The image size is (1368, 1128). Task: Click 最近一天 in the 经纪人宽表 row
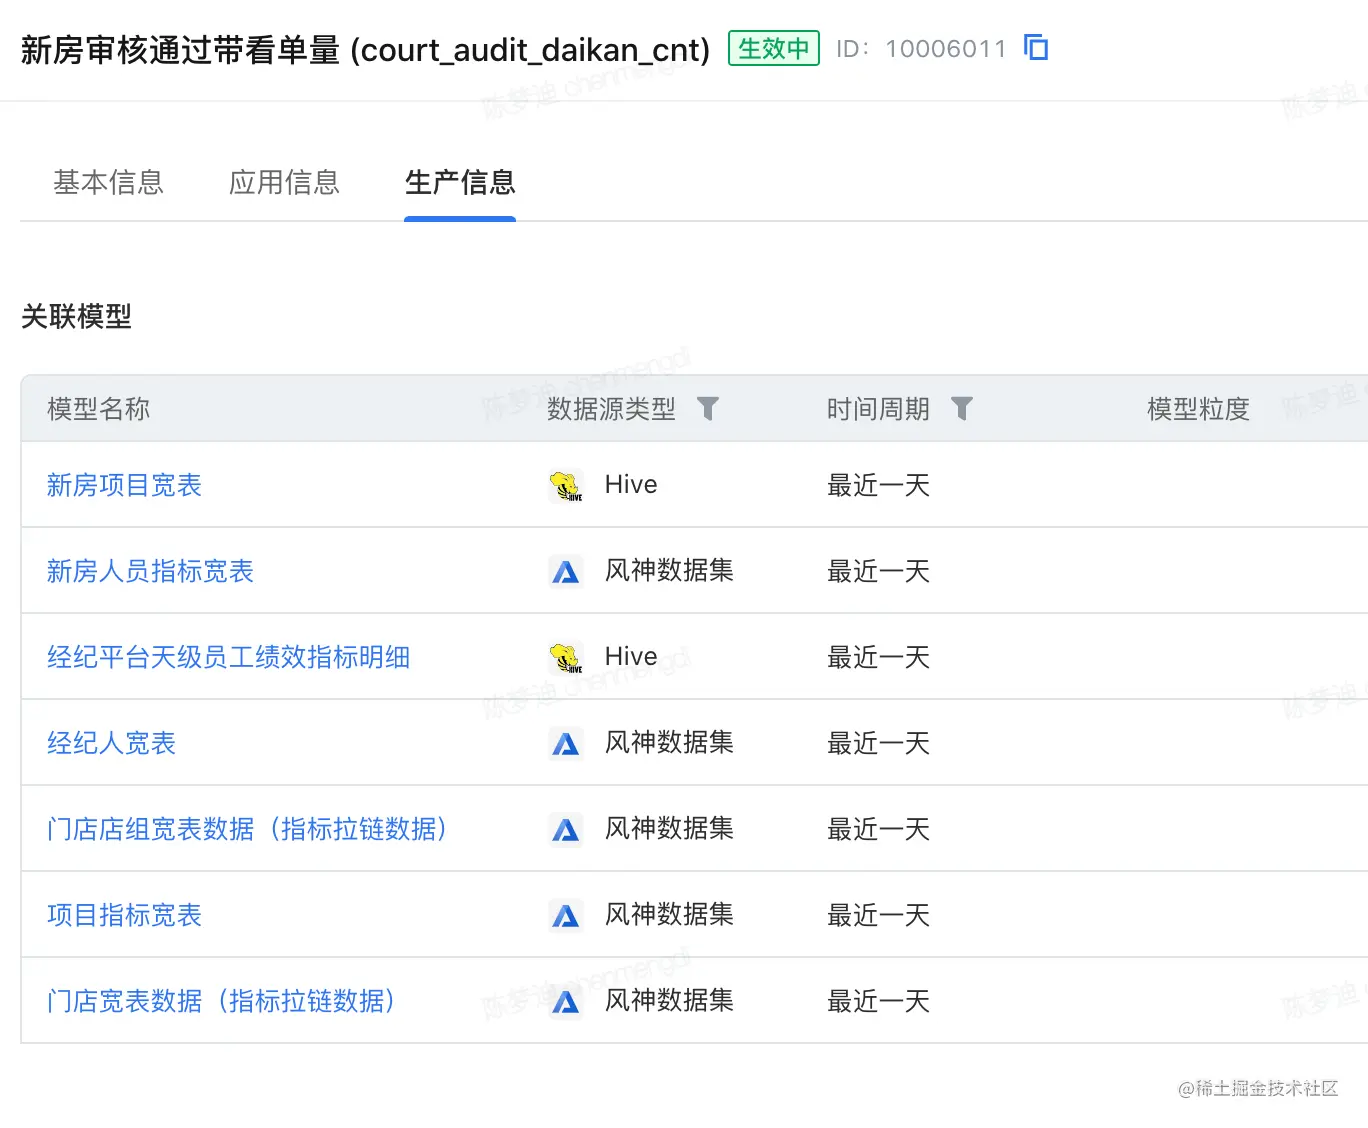(878, 743)
